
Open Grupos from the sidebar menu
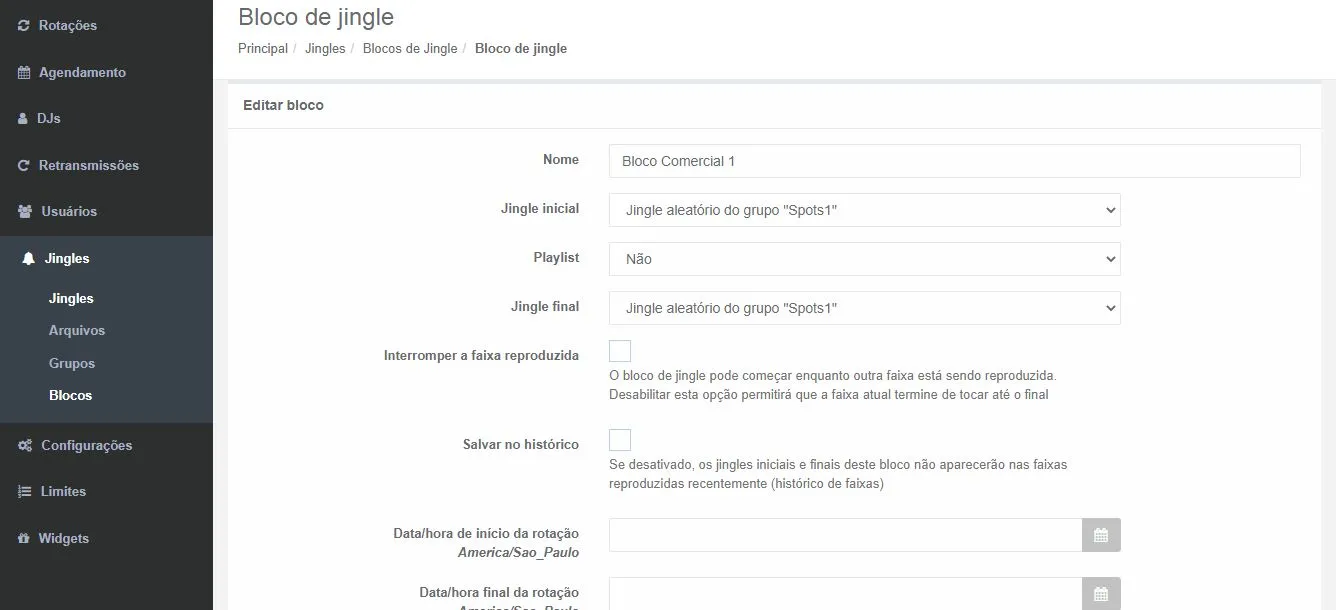pos(71,363)
